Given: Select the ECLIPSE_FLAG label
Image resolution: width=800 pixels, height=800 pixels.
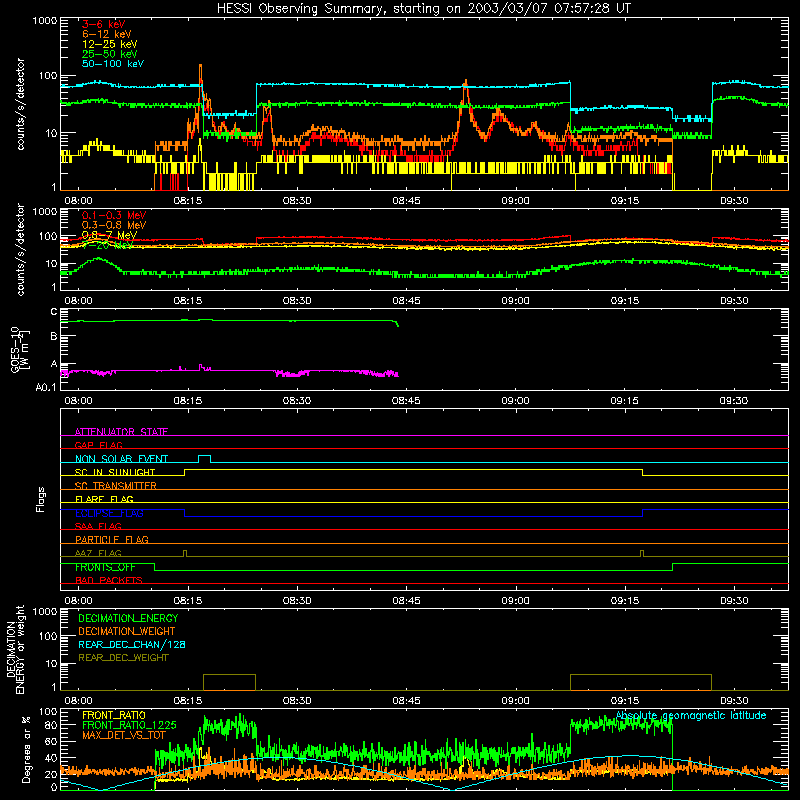Looking at the screenshot, I should click(109, 513).
